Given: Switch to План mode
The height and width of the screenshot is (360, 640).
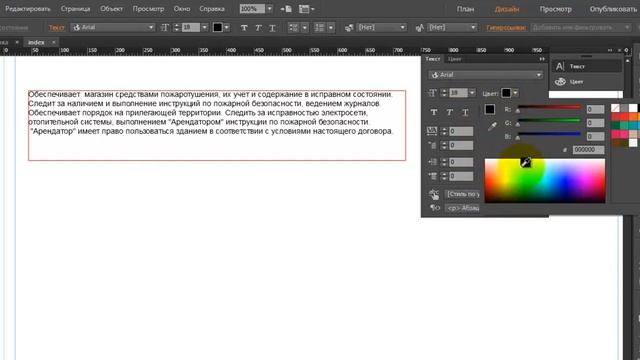Looking at the screenshot, I should pos(465,9).
